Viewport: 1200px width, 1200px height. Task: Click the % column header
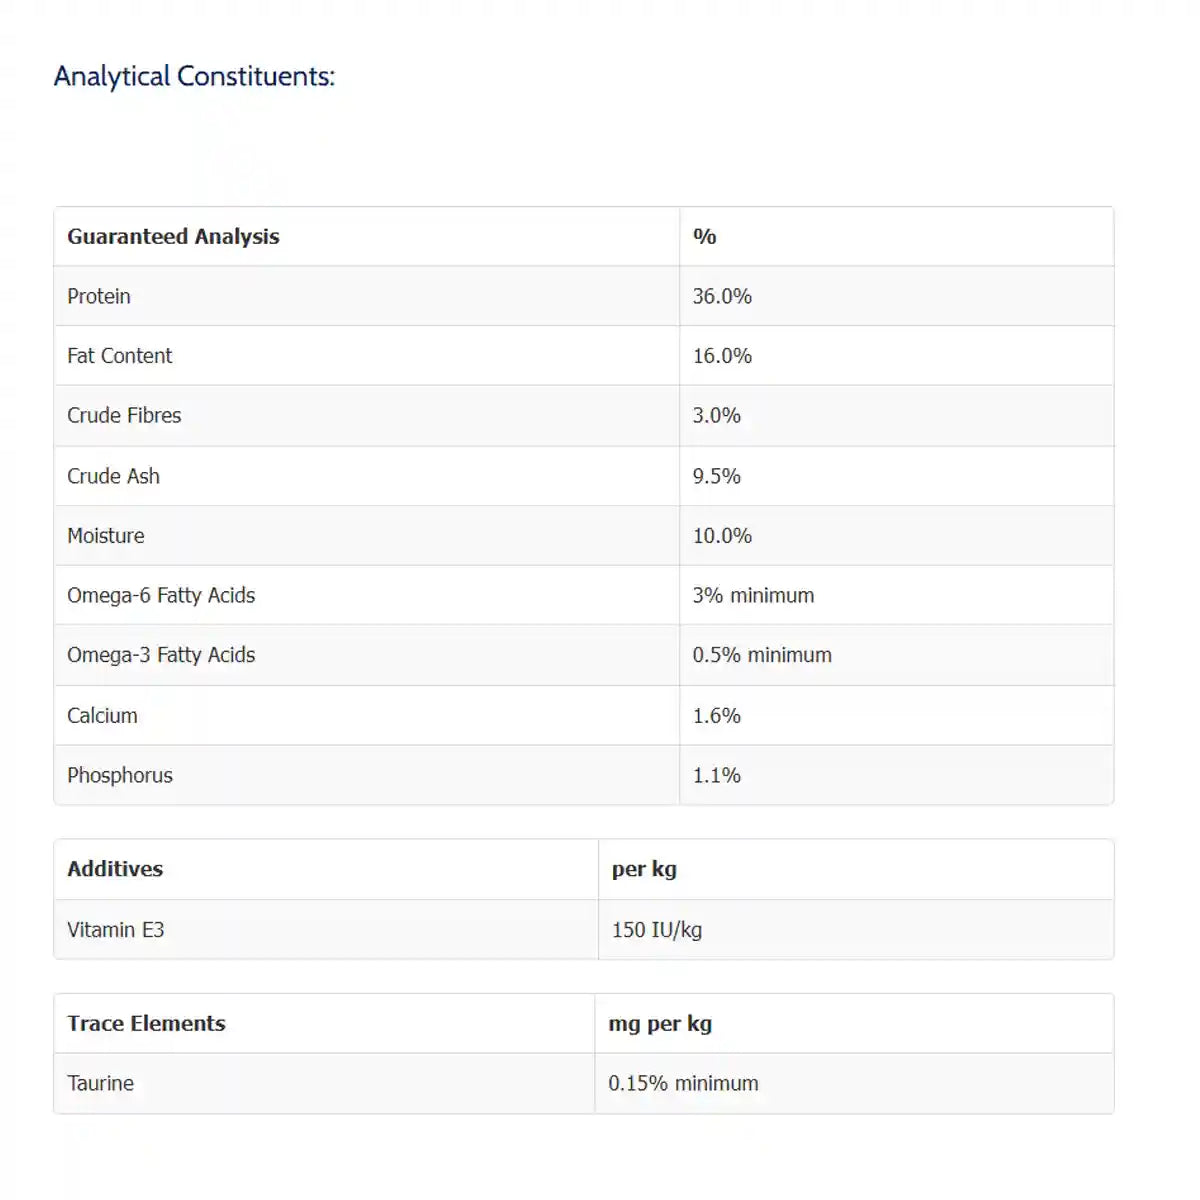click(704, 237)
